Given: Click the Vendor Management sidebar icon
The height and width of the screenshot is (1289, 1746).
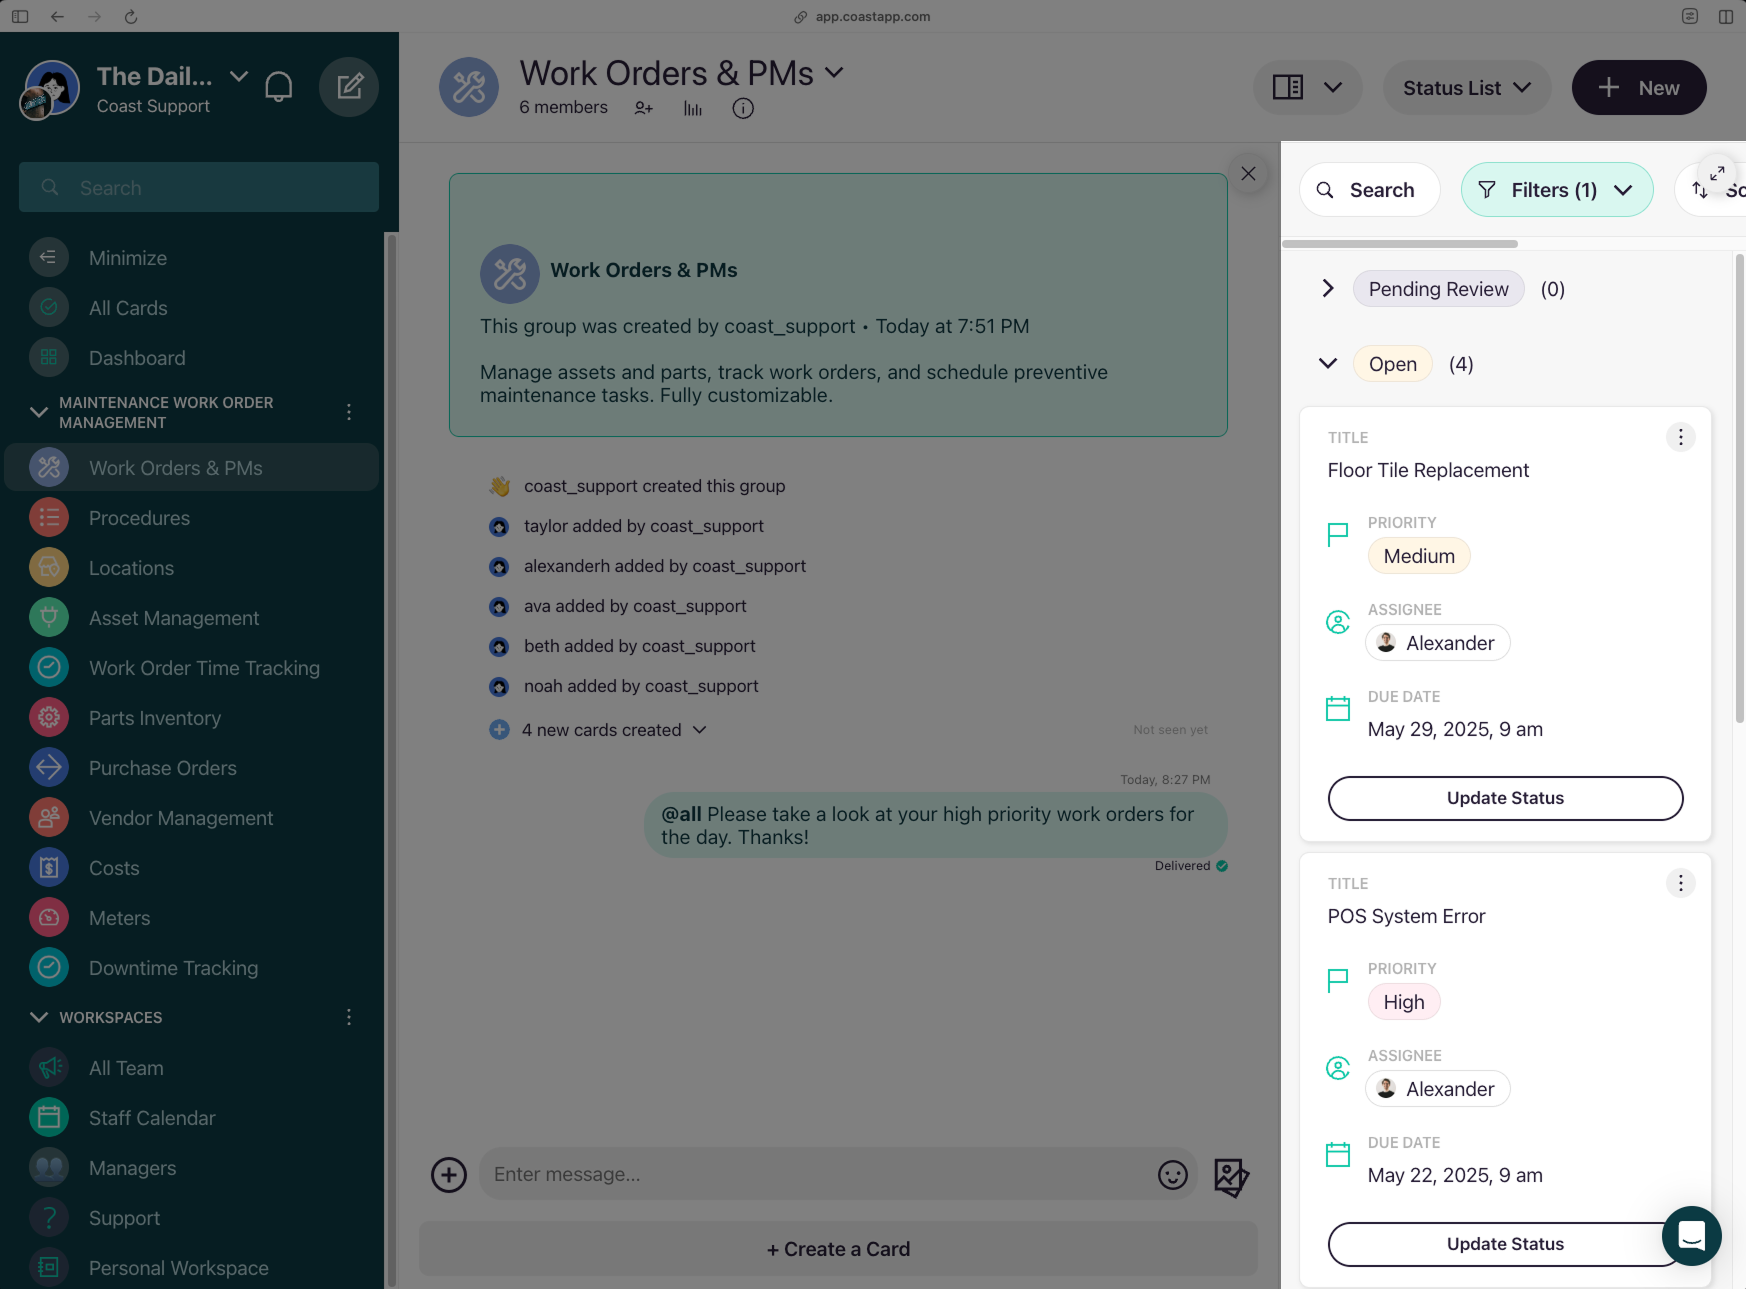Looking at the screenshot, I should 49,817.
